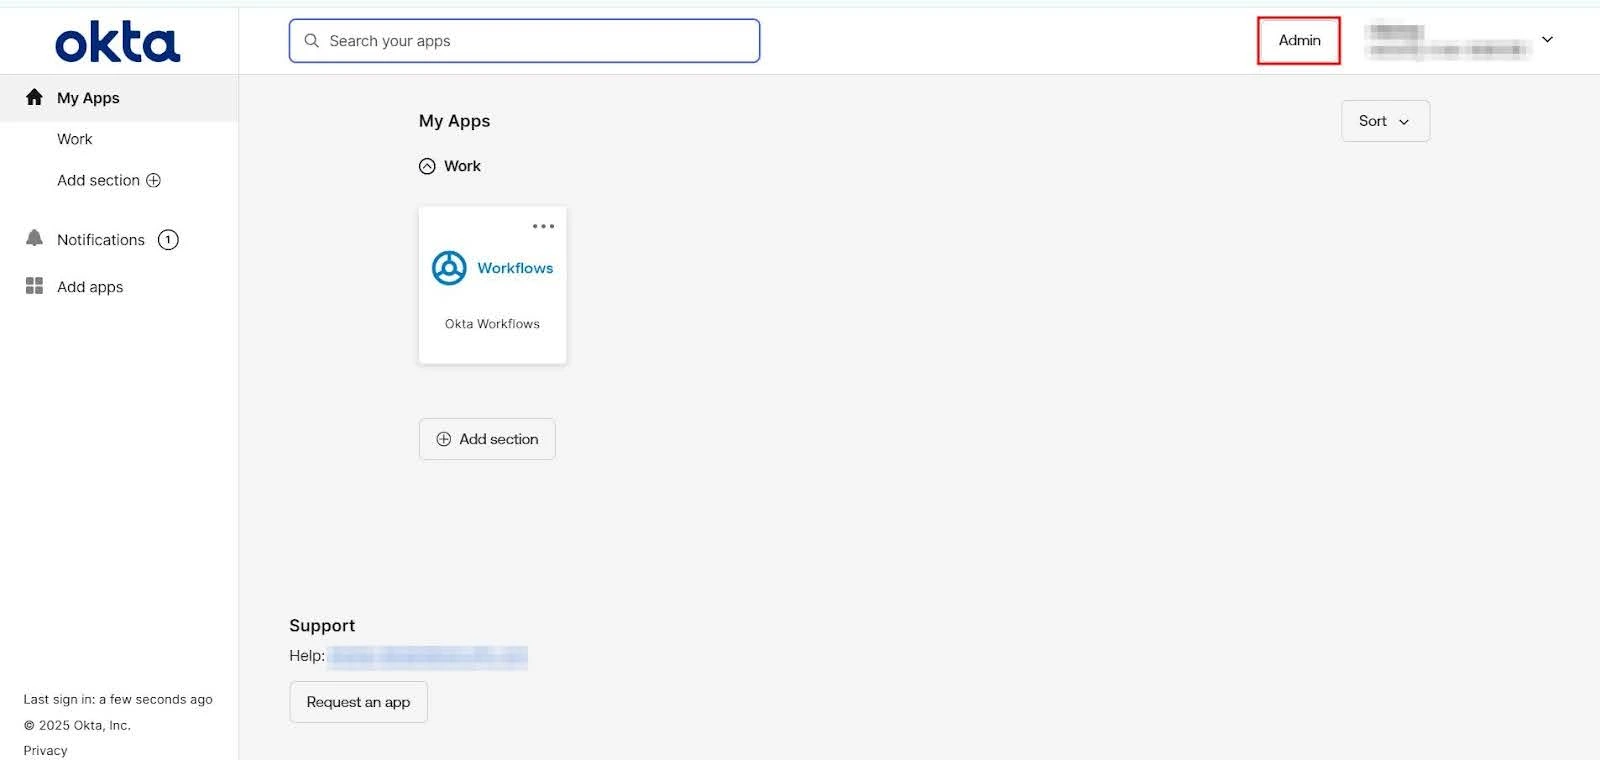1600x760 pixels.
Task: Open the Work section in the sidebar
Action: coord(75,139)
